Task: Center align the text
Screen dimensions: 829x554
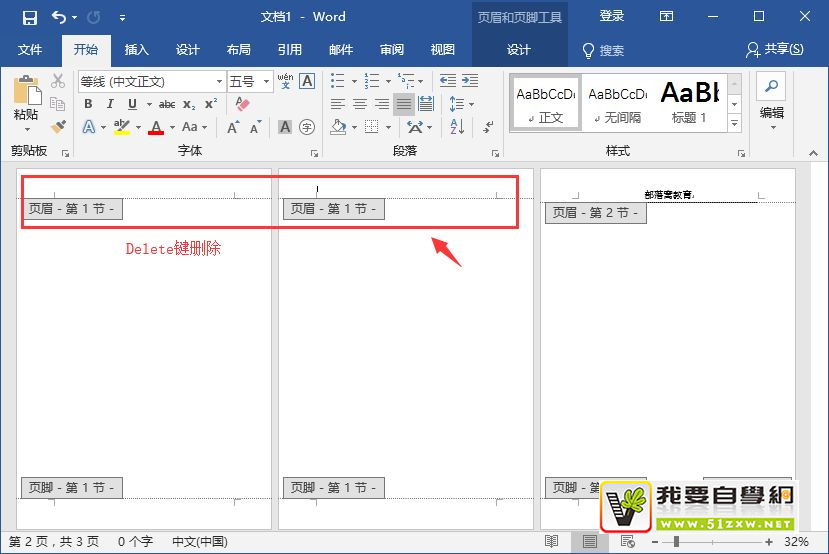Action: (x=360, y=104)
